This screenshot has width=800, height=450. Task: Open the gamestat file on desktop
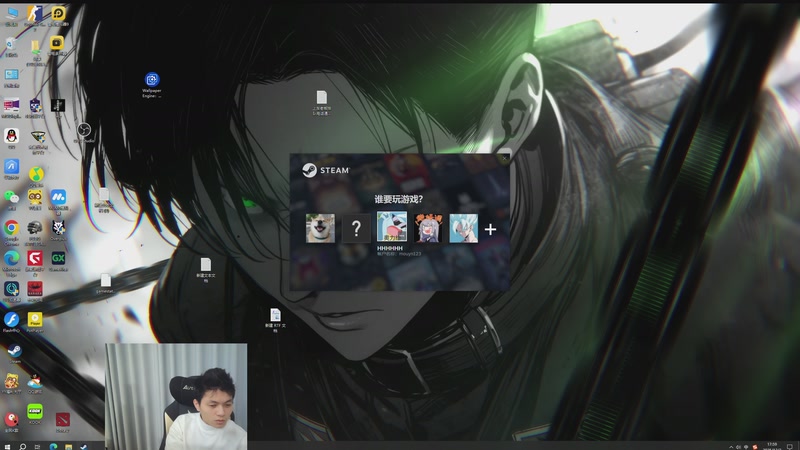click(106, 283)
